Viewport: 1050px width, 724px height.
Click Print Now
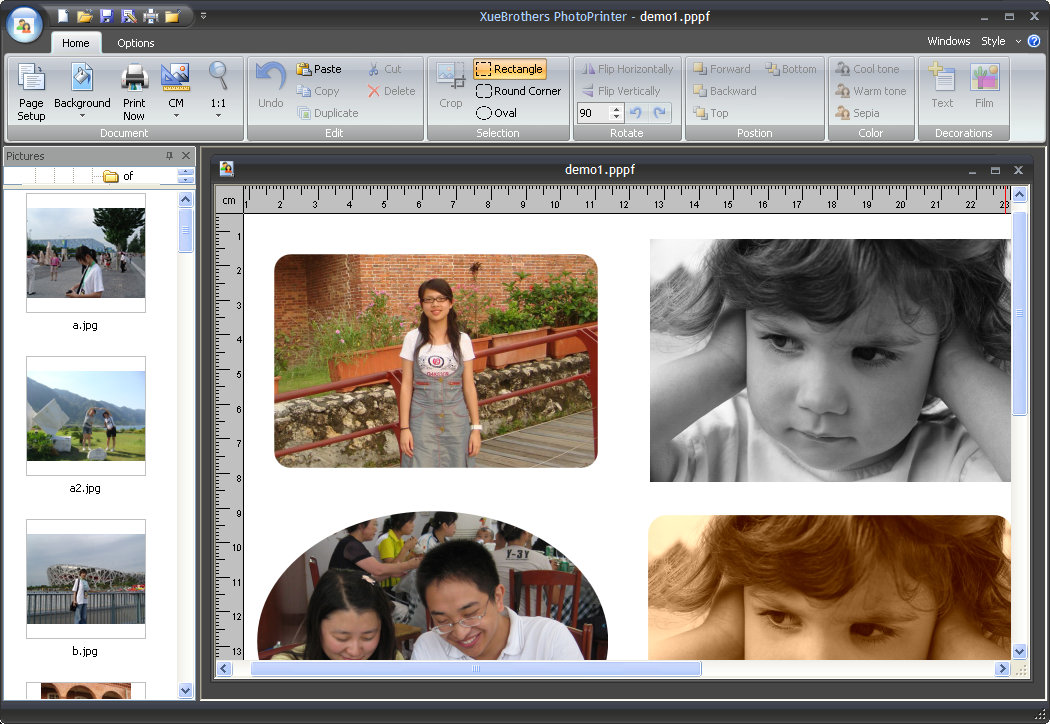pyautogui.click(x=134, y=92)
